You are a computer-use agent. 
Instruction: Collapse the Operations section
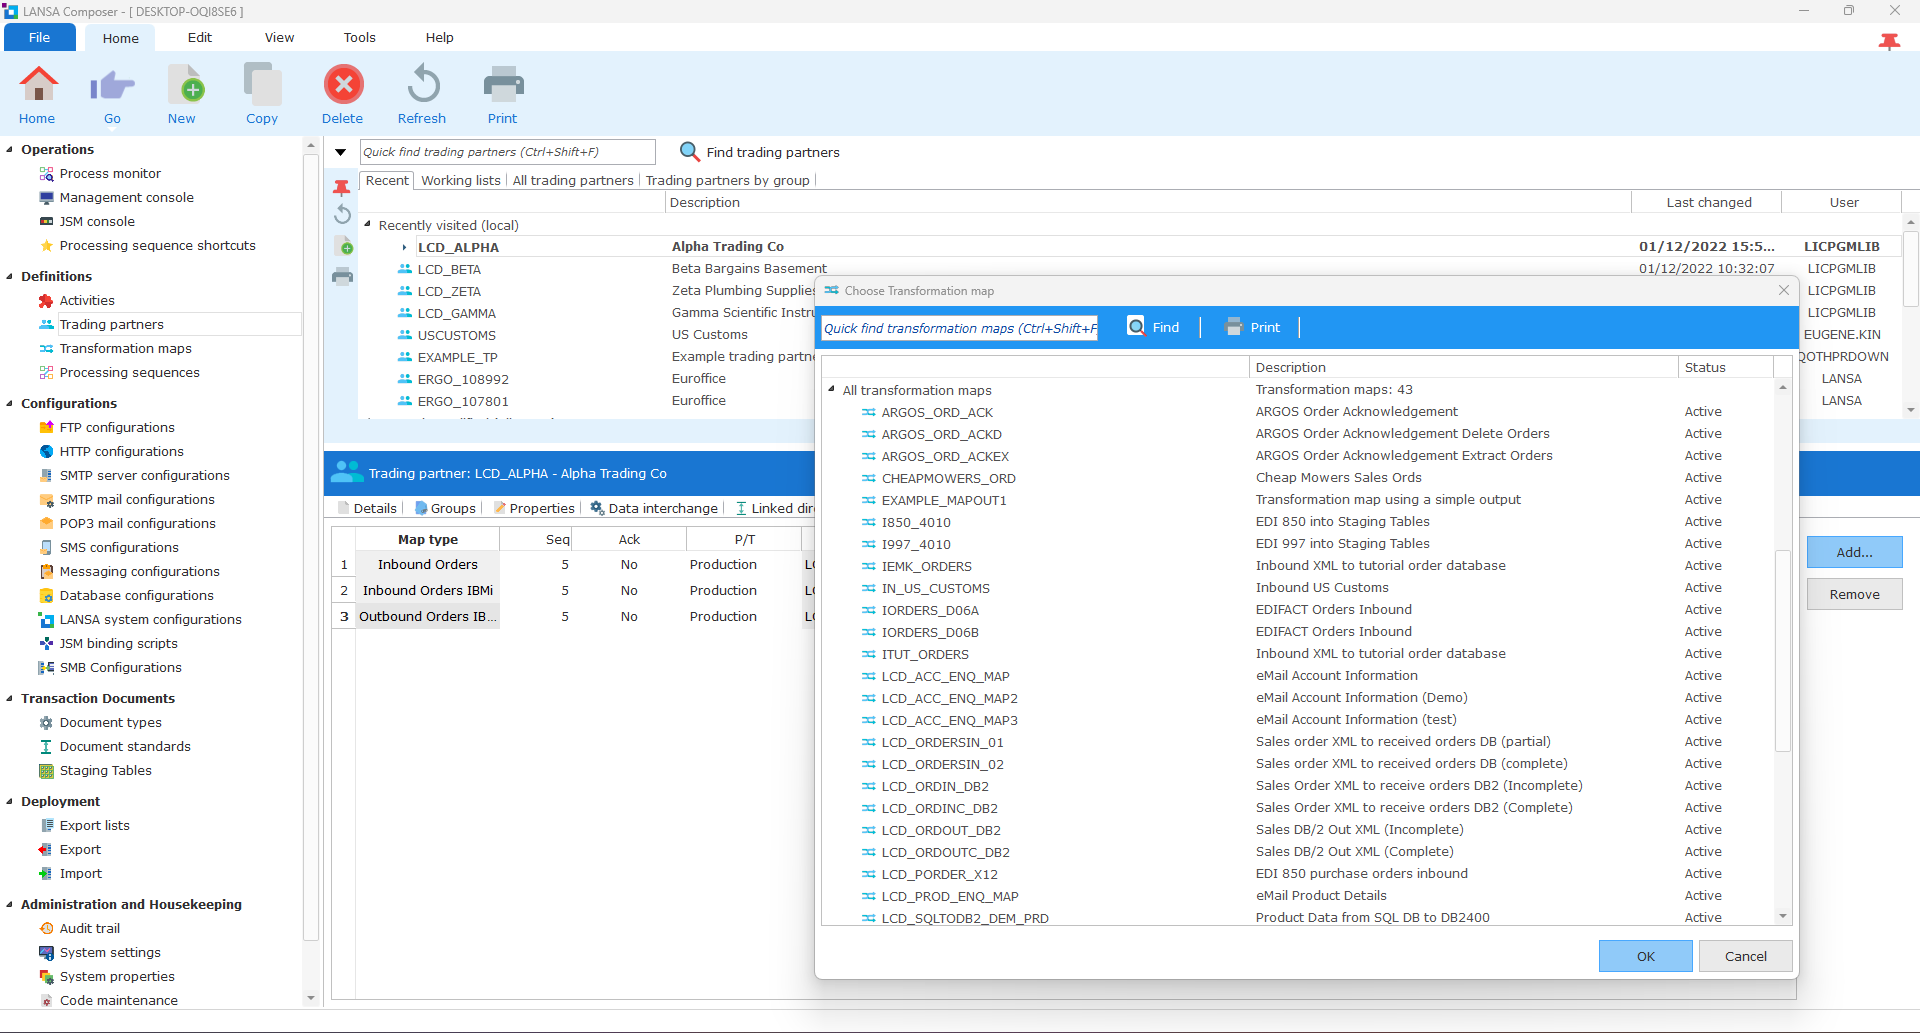10,149
